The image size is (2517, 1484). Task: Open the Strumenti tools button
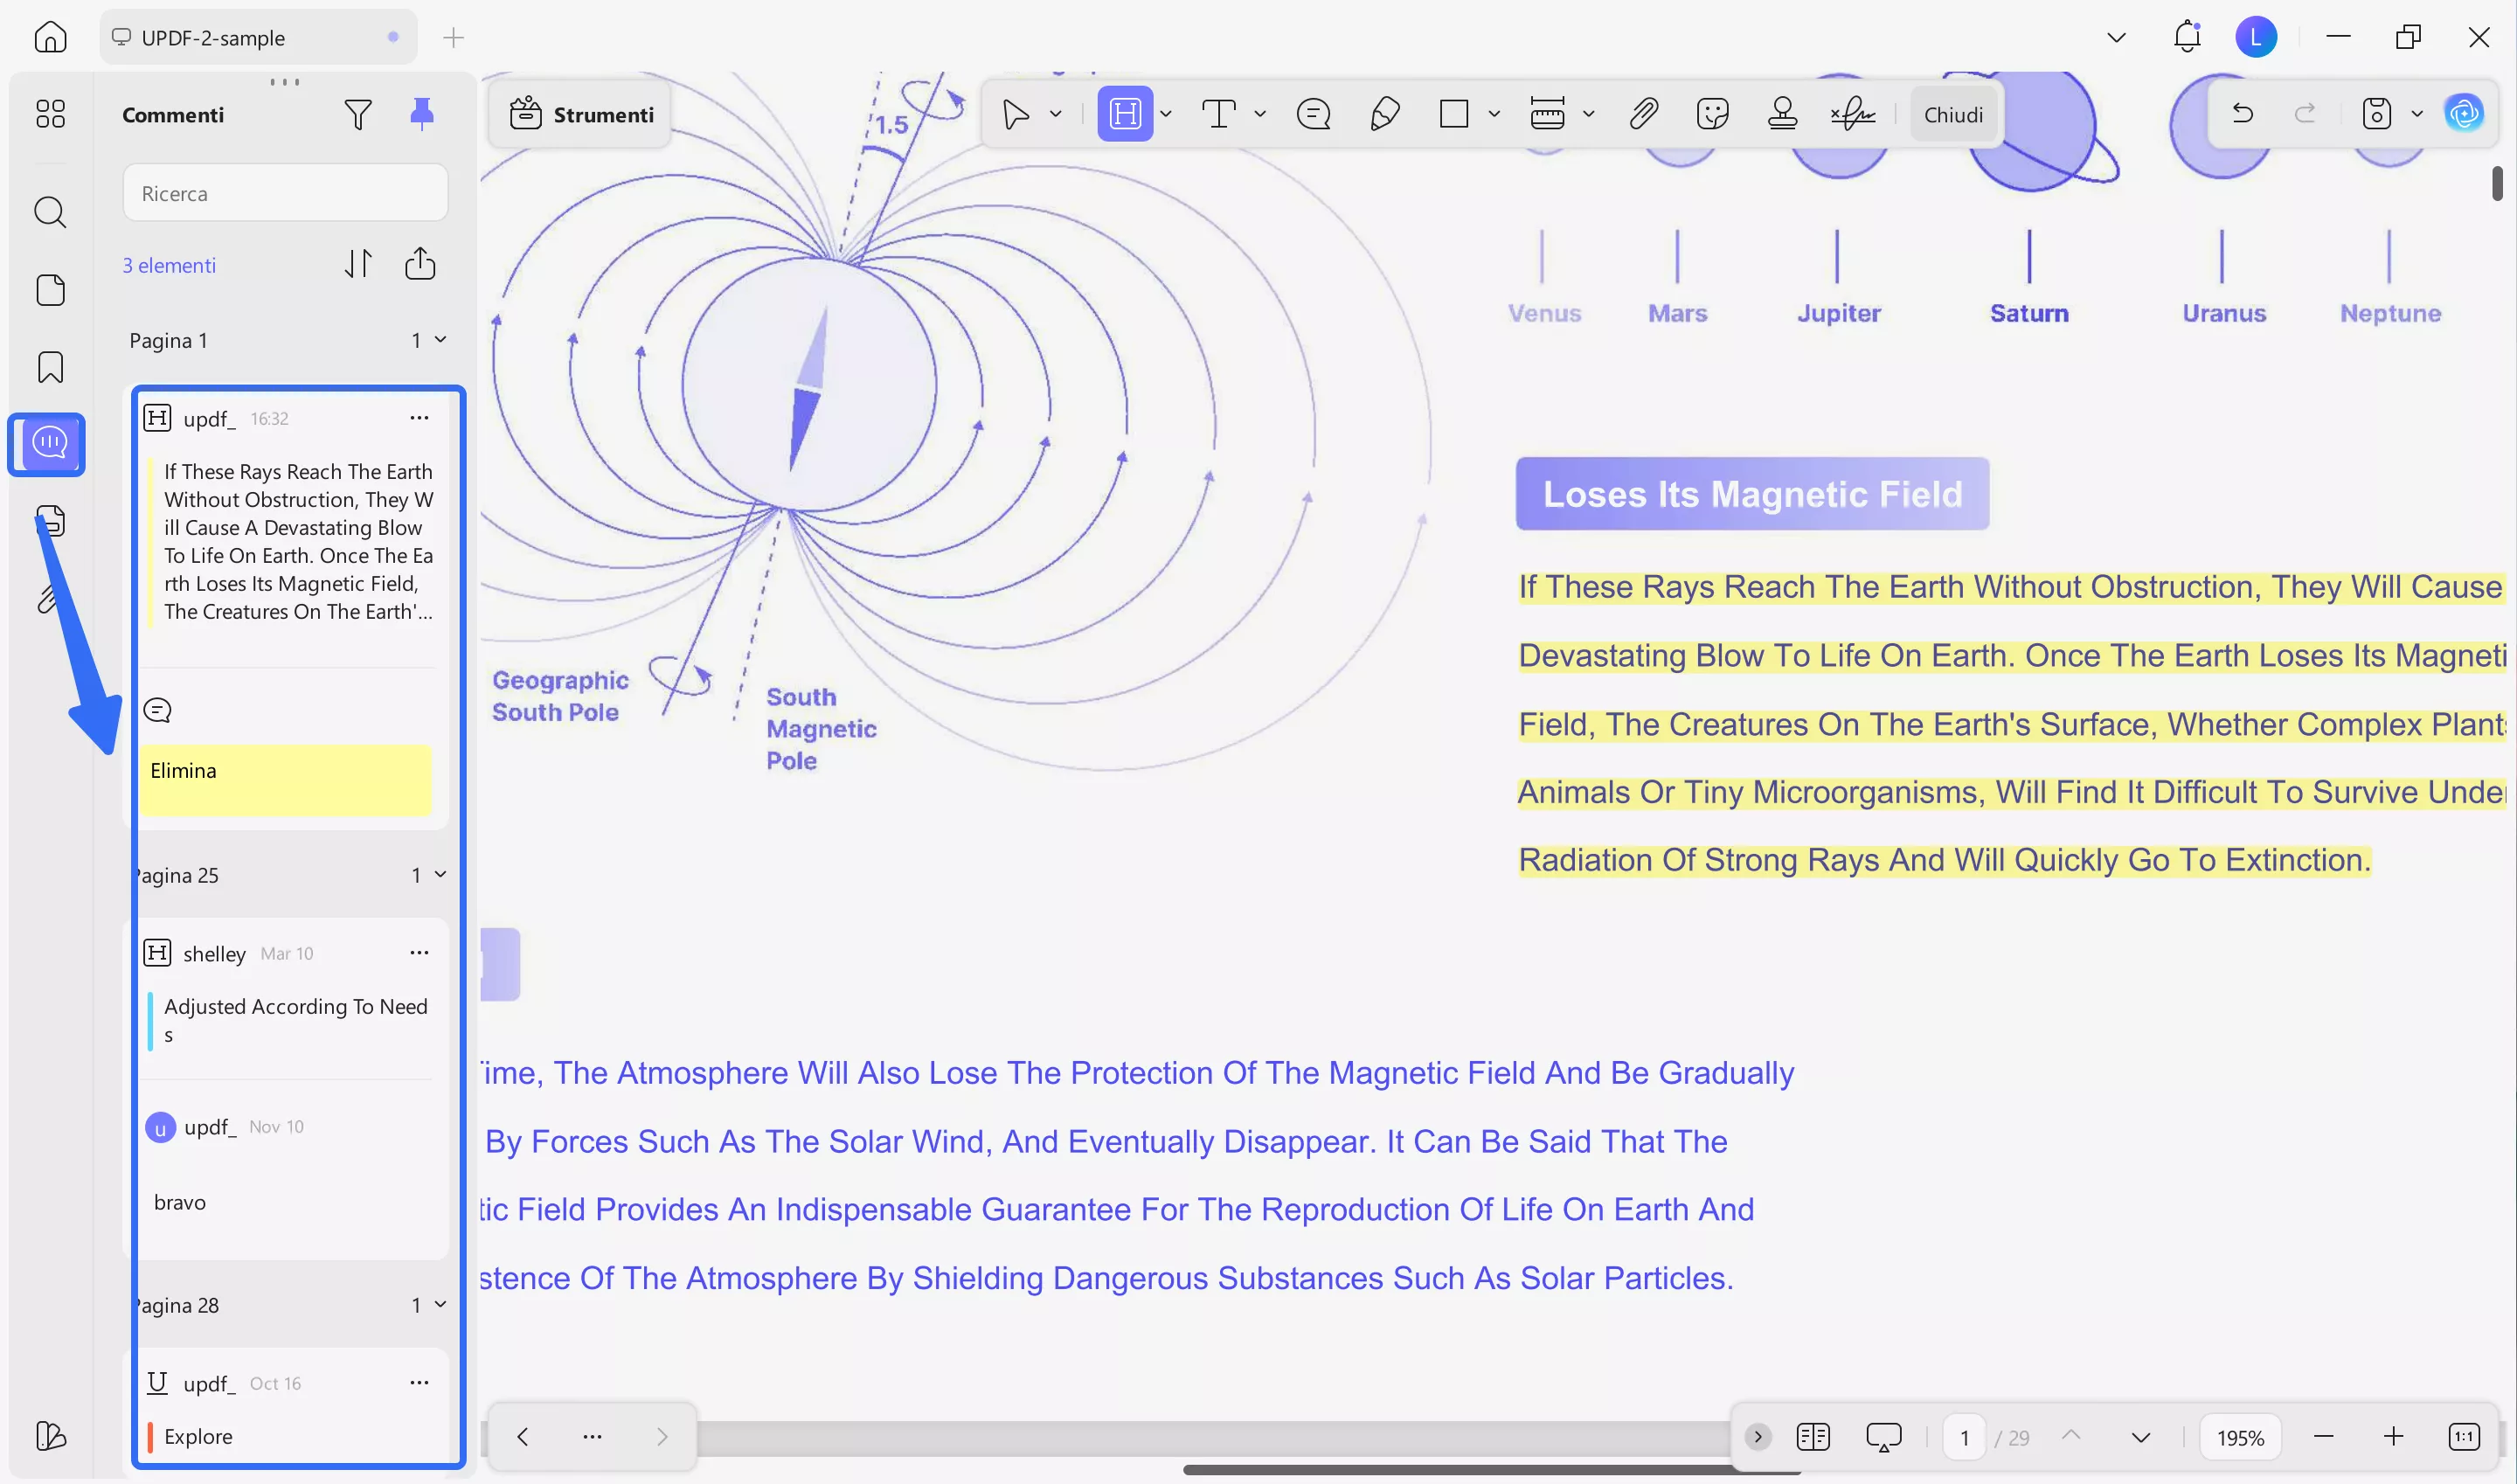582,115
